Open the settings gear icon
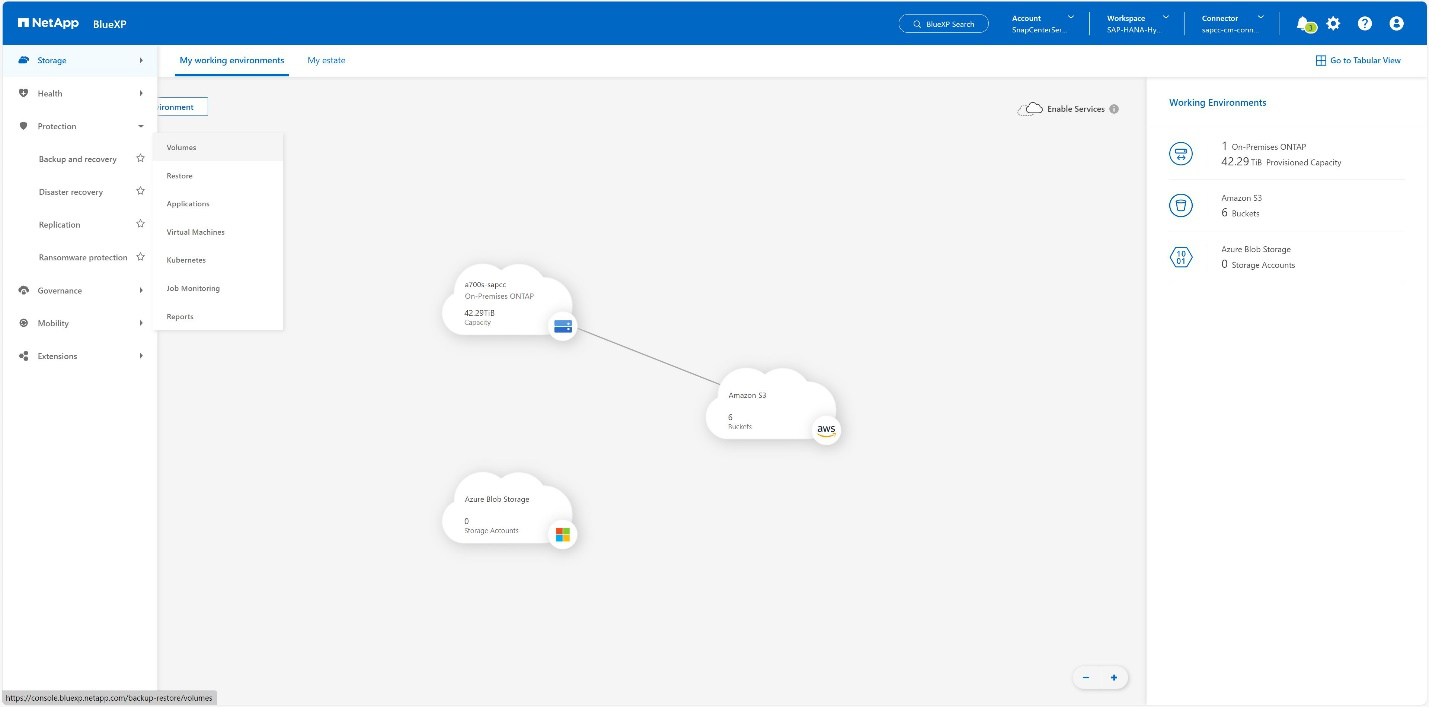This screenshot has width=1429, height=707. pos(1333,23)
